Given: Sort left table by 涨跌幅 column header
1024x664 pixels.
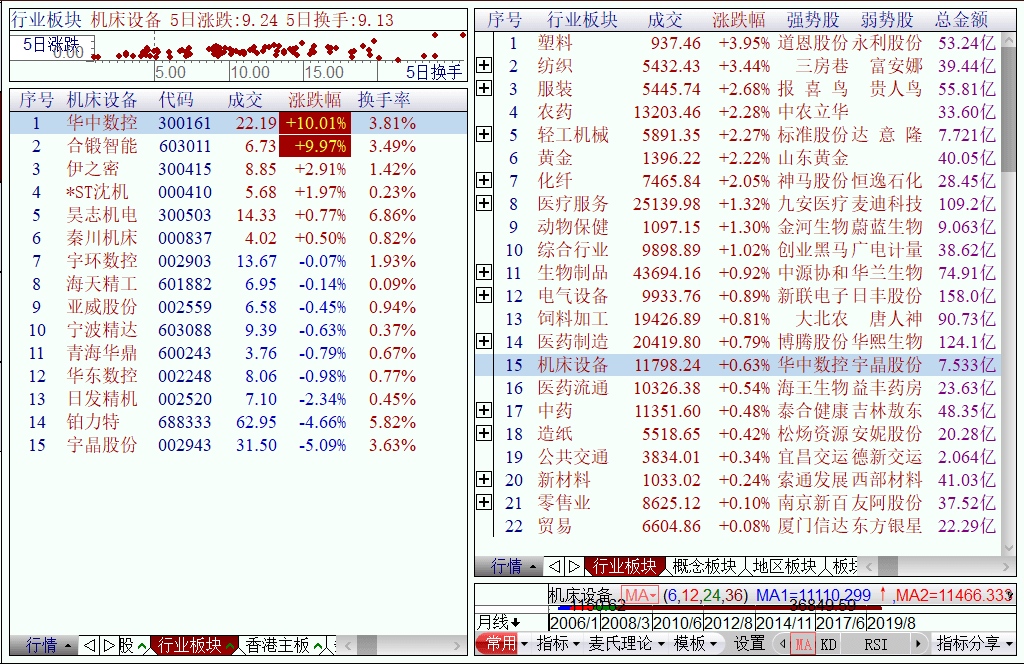Looking at the screenshot, I should 315,99.
